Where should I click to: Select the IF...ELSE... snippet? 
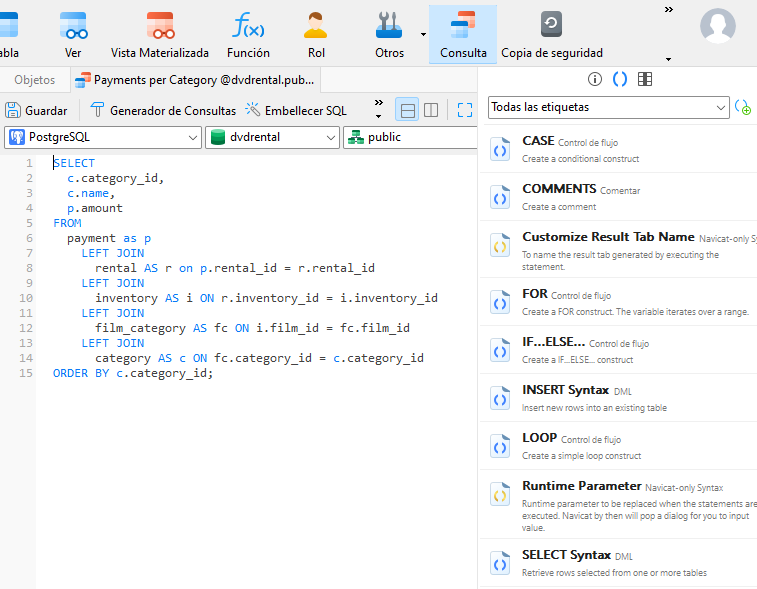pyautogui.click(x=618, y=350)
